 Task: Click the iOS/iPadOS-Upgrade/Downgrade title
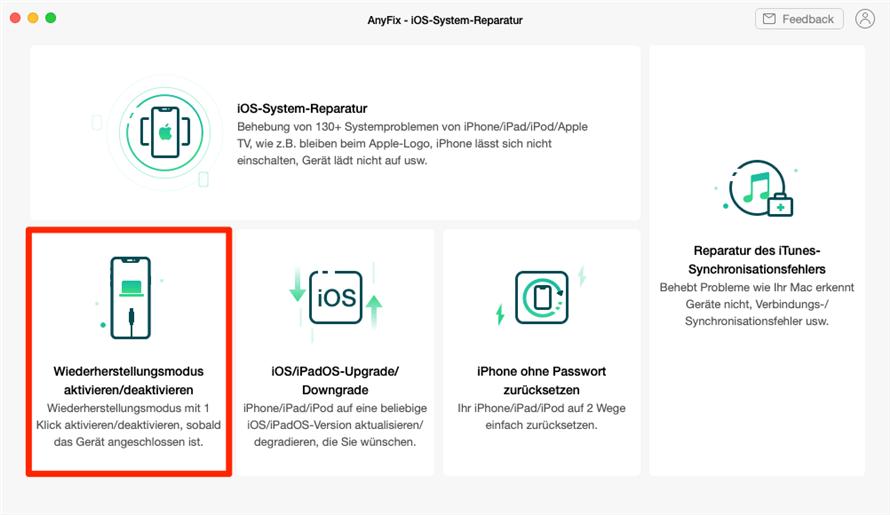coord(335,380)
